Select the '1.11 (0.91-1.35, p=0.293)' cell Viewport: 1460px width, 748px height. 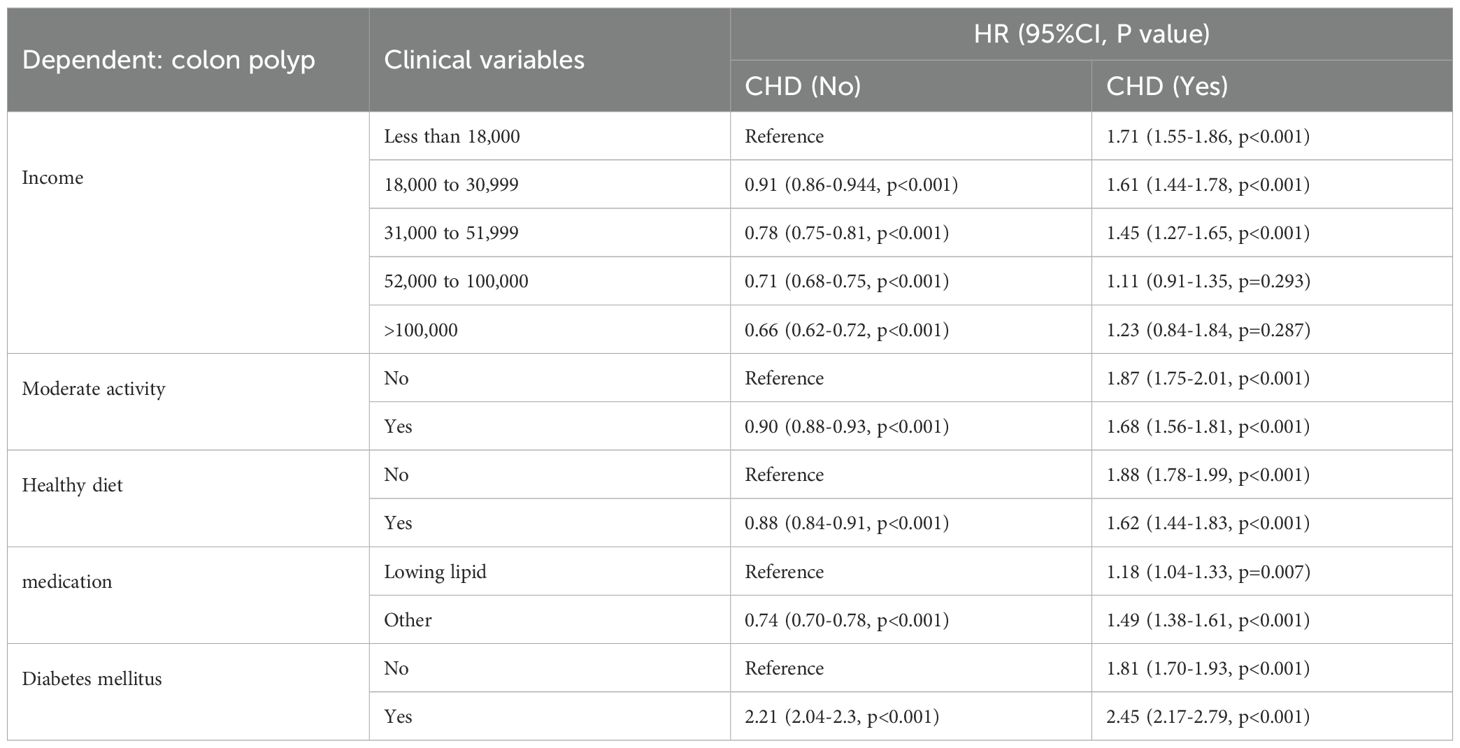point(1208,281)
